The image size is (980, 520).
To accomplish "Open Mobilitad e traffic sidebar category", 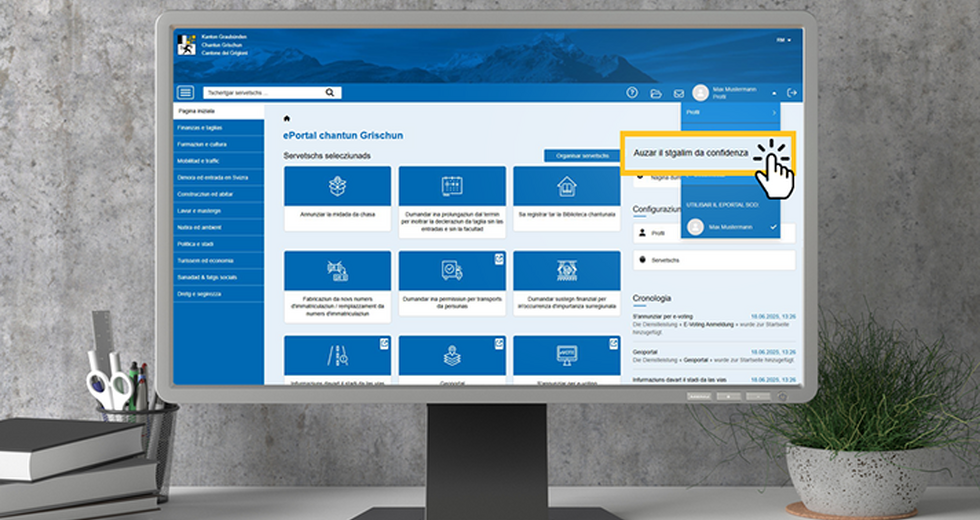I will [218, 161].
